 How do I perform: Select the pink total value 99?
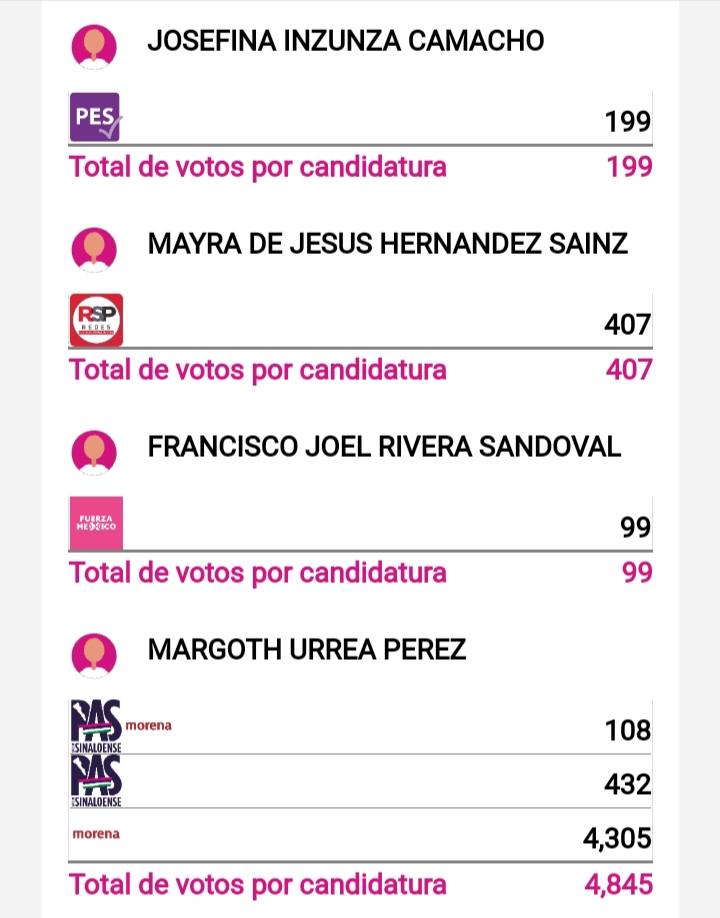(x=636, y=572)
